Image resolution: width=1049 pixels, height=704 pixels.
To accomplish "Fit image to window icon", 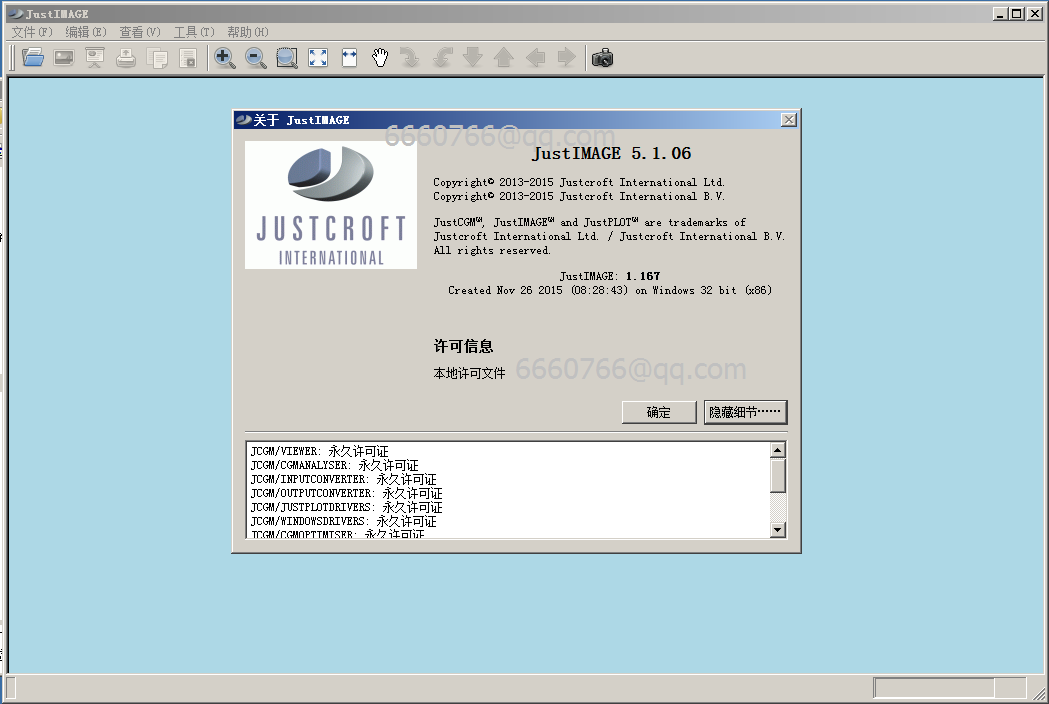I will click(x=318, y=58).
